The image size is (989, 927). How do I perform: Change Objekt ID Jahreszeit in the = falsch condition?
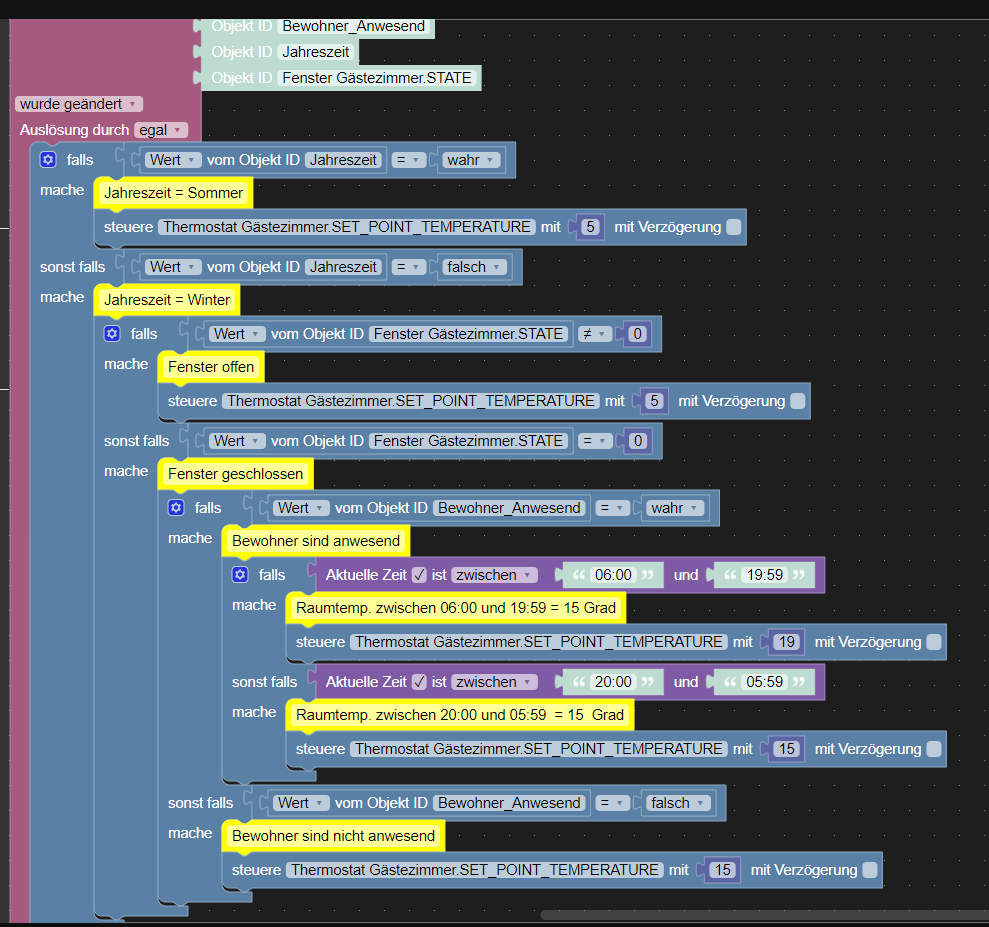[x=343, y=267]
